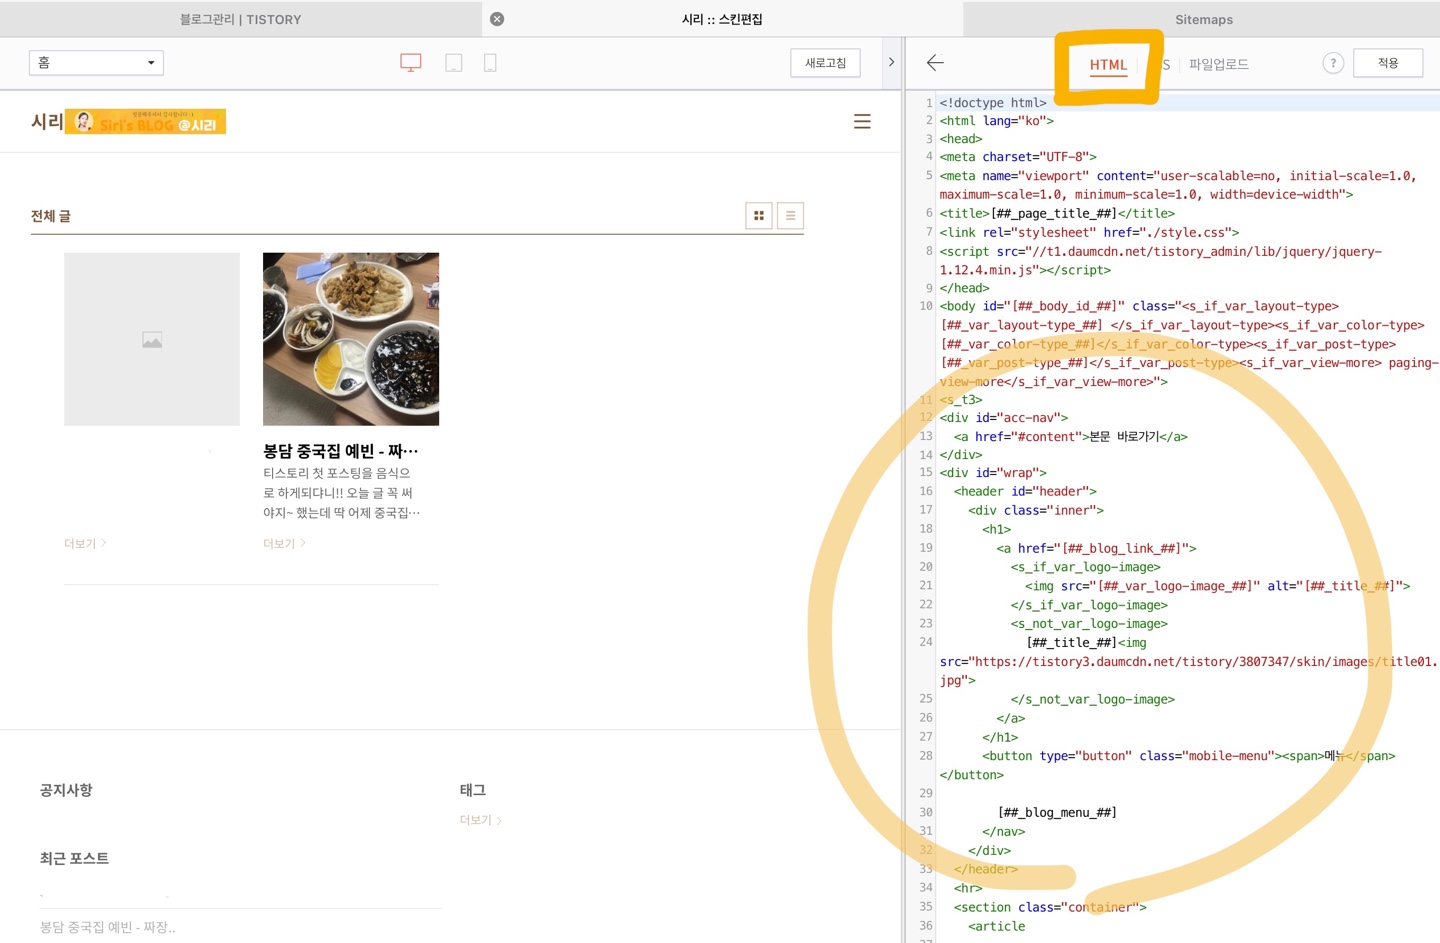The image size is (1440, 943).
Task: Click the 전체 글 heading
Action: 51,216
